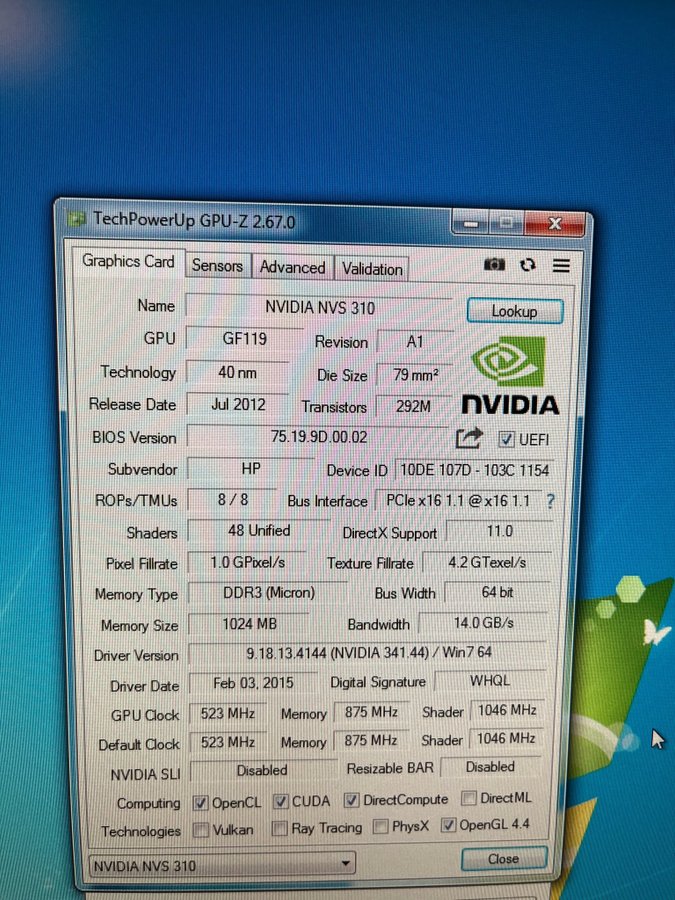Click the Resizable BAR Disabled field
The image size is (675, 900).
490,767
